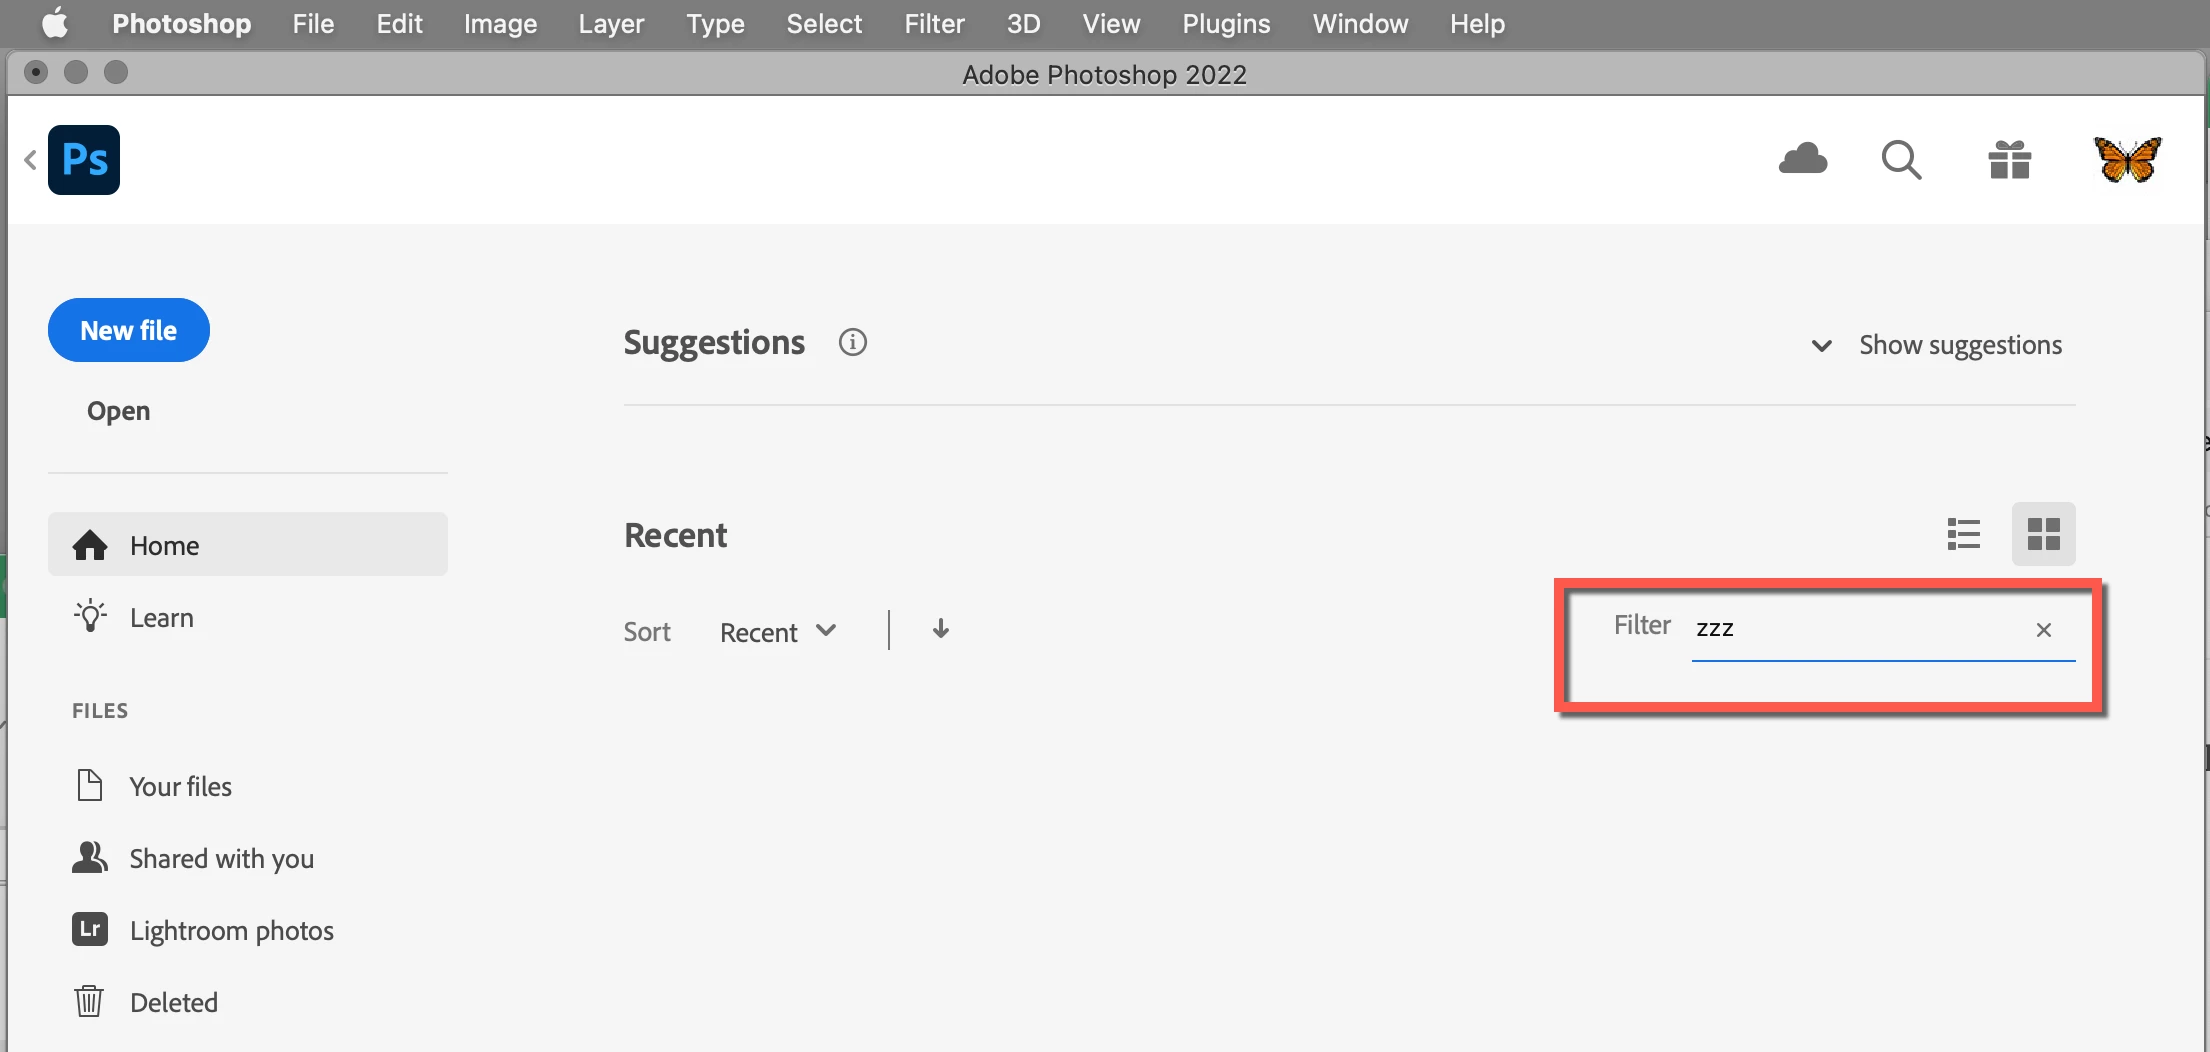Open the Image menu

[x=500, y=23]
